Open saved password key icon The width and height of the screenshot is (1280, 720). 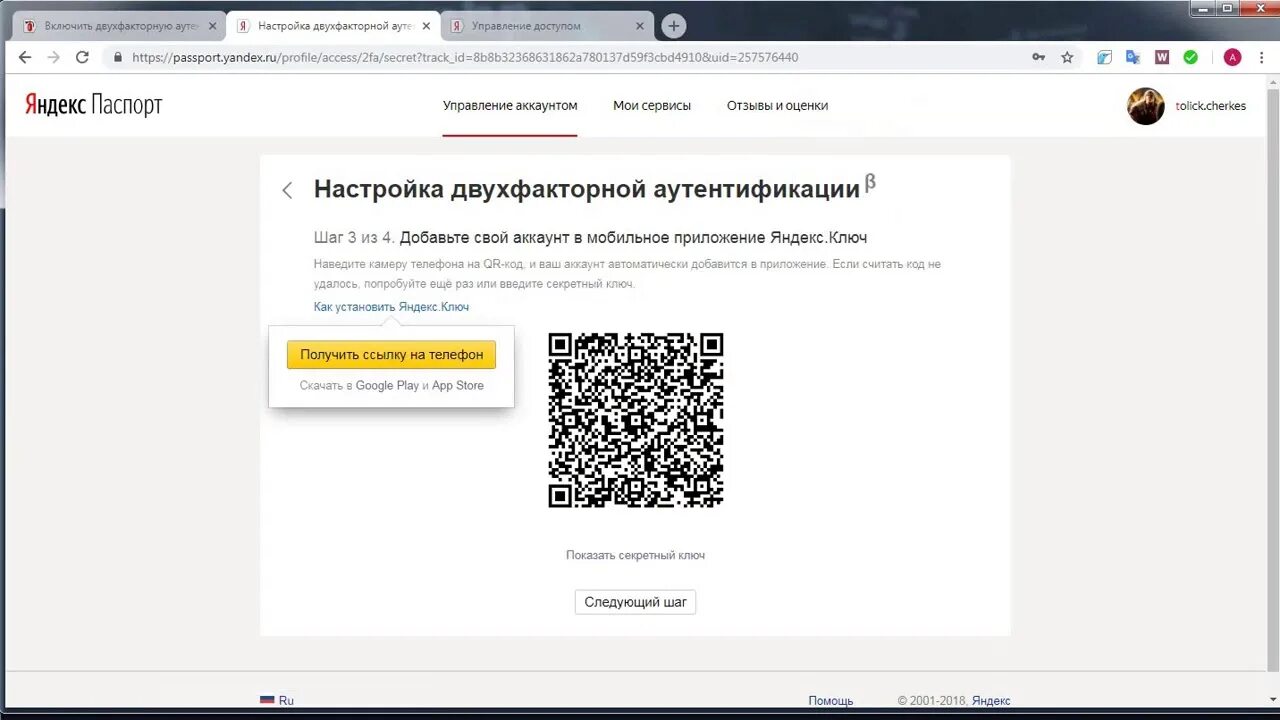[x=1039, y=57]
